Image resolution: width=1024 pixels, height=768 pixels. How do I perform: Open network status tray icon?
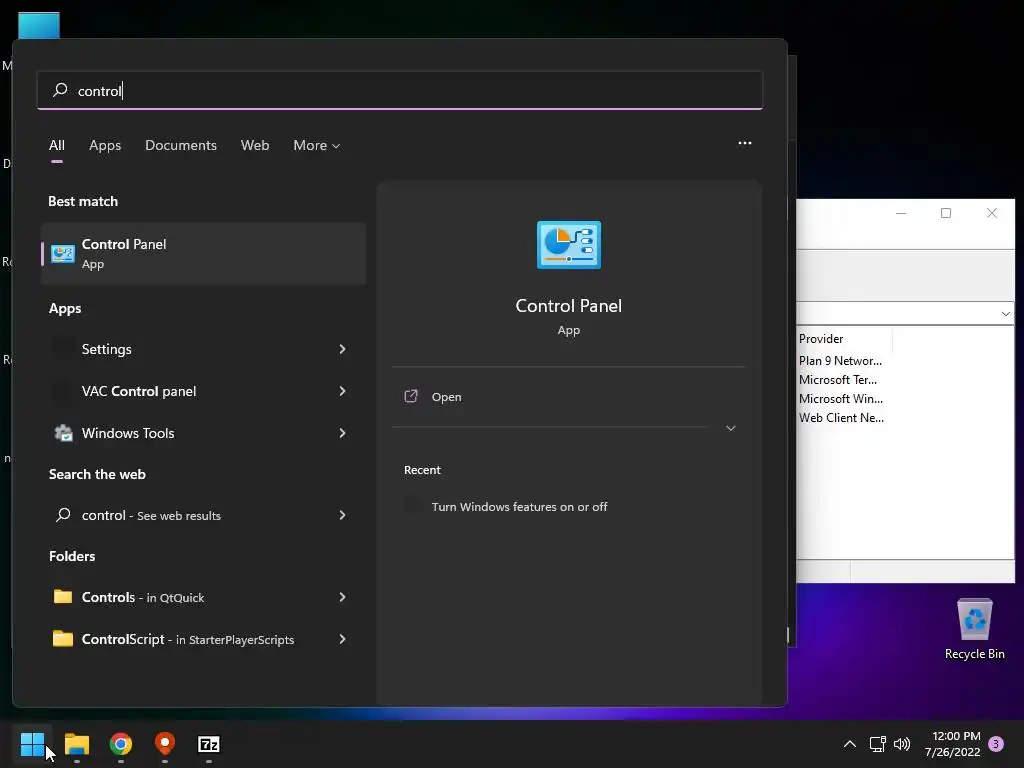[x=877, y=744]
